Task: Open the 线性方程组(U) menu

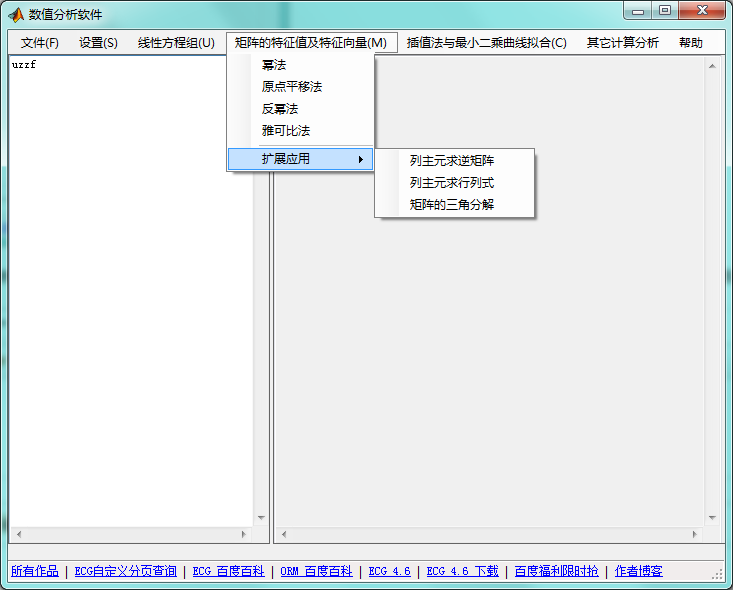Action: pos(176,43)
